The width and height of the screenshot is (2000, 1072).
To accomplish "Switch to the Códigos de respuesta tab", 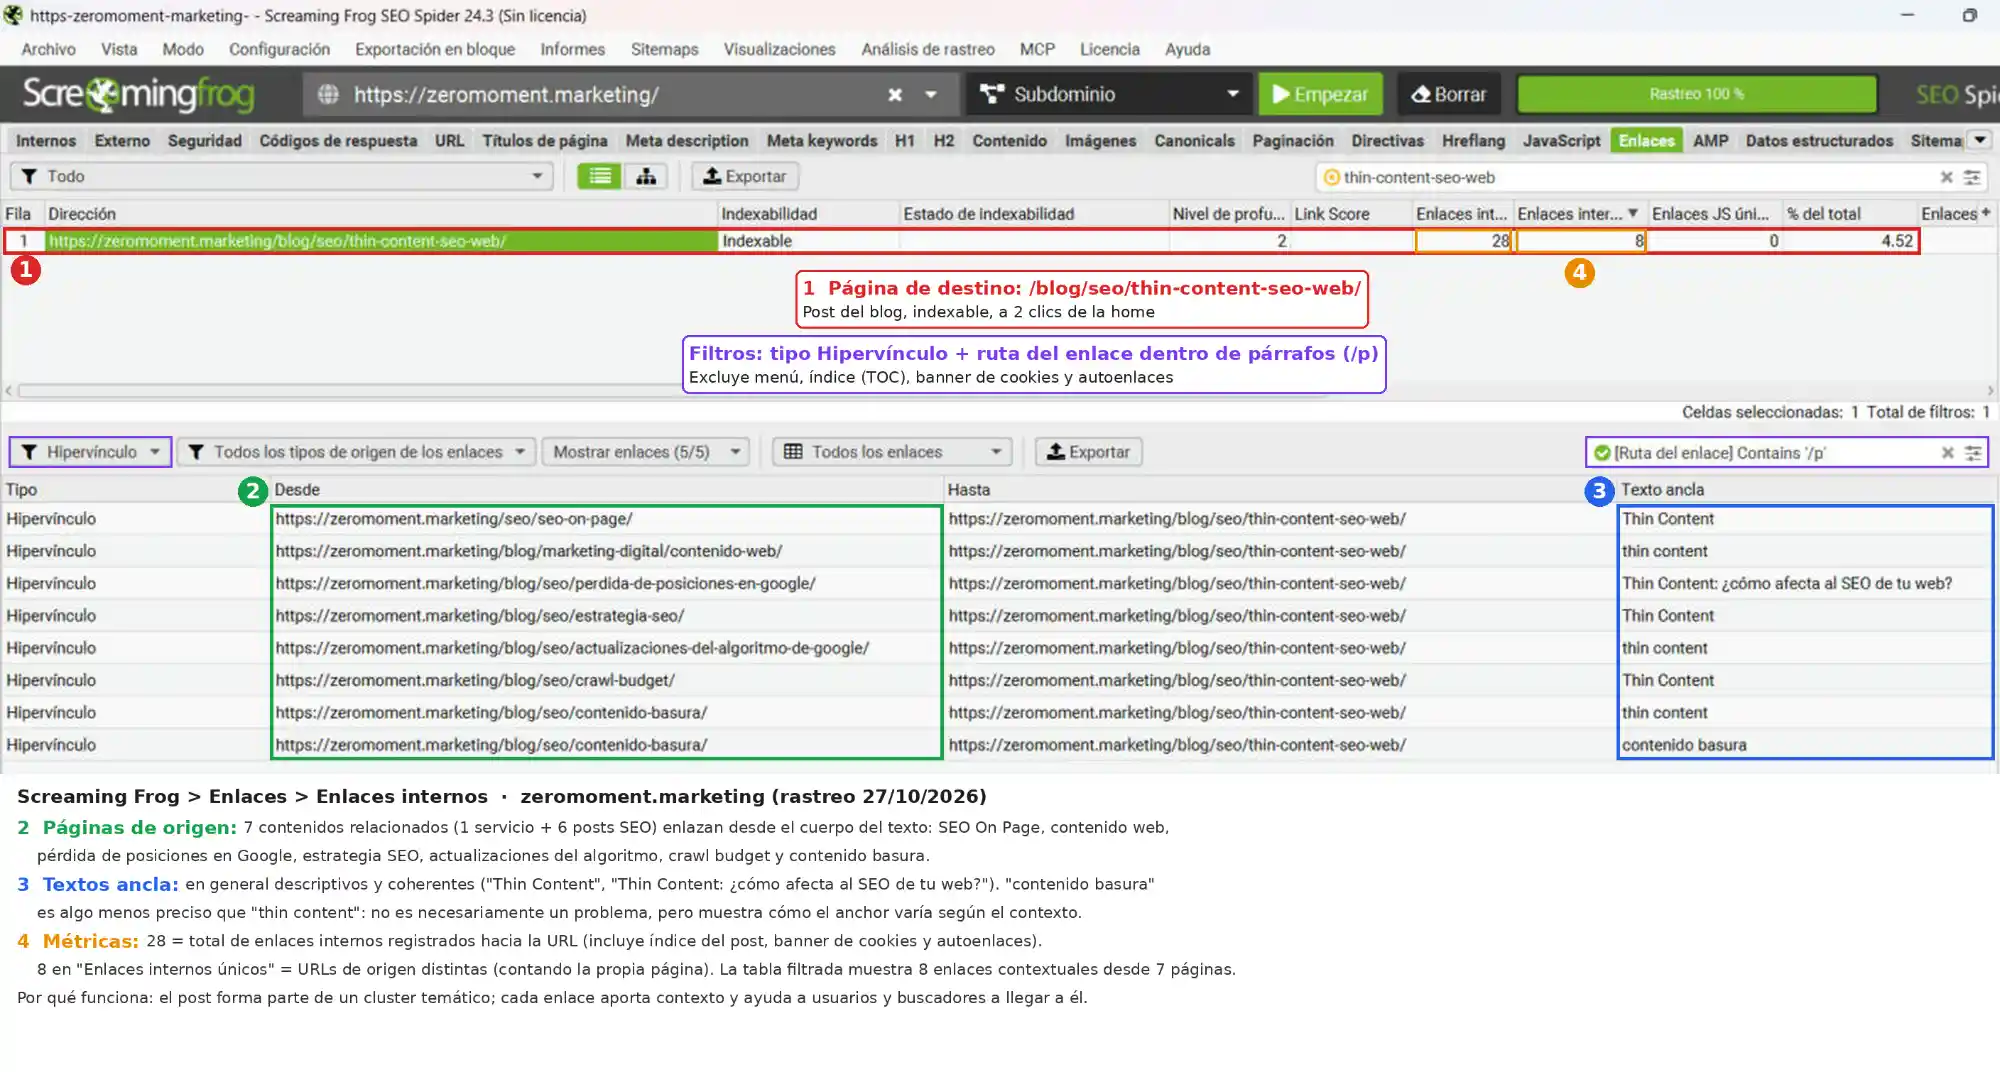I will (x=338, y=141).
